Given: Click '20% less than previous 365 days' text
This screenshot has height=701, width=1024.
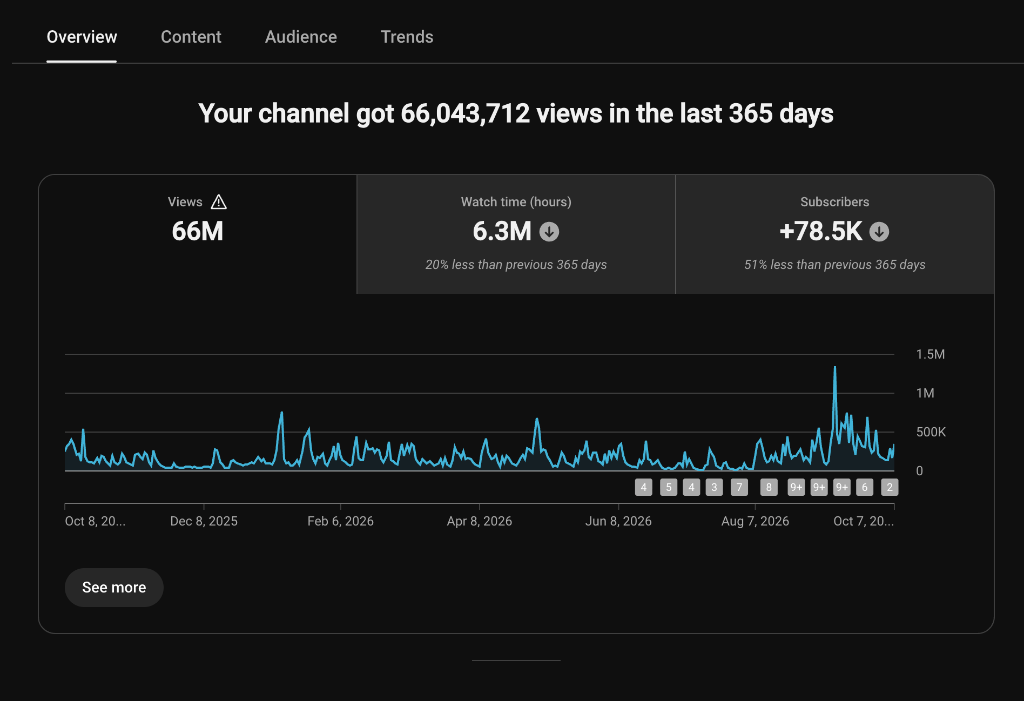Looking at the screenshot, I should [516, 265].
